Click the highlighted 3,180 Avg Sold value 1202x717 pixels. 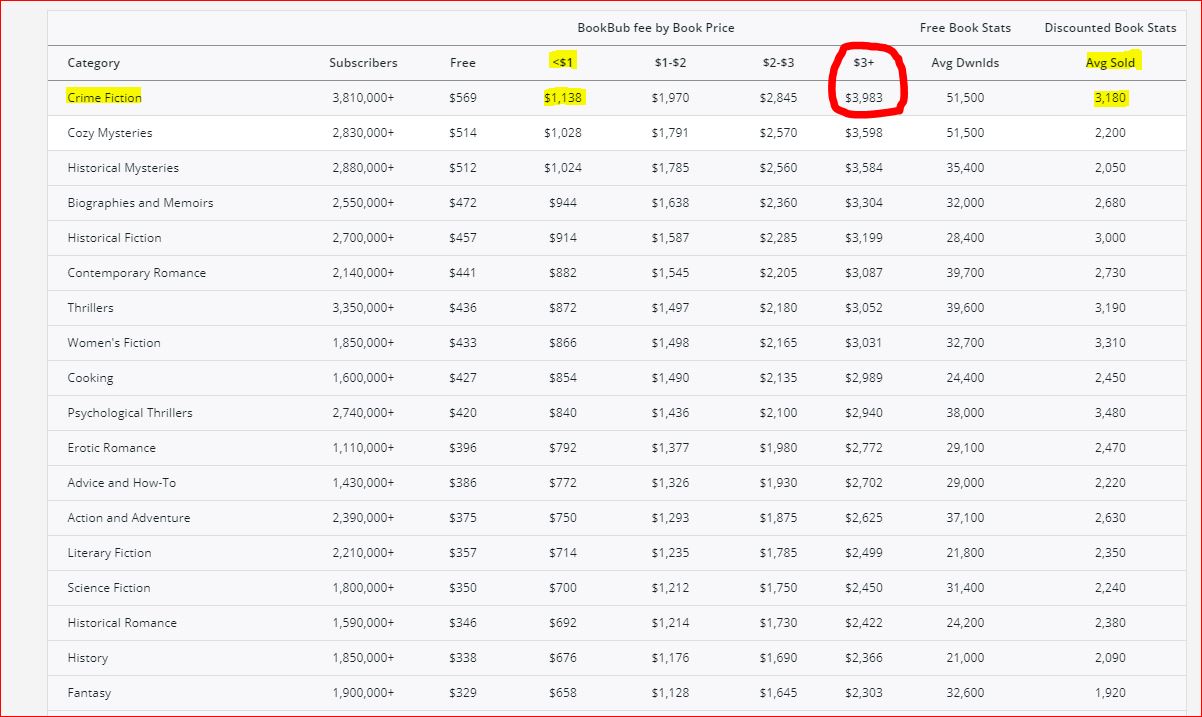[1110, 98]
